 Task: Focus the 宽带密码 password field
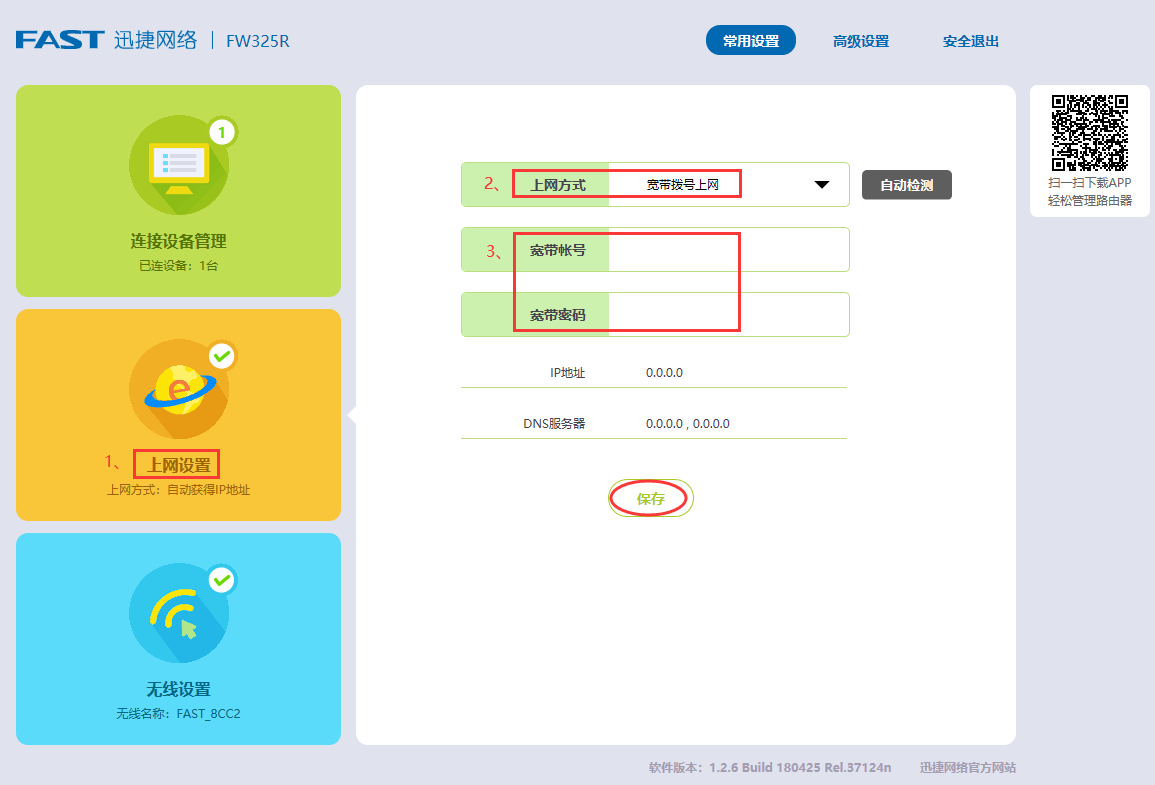pyautogui.click(x=727, y=315)
